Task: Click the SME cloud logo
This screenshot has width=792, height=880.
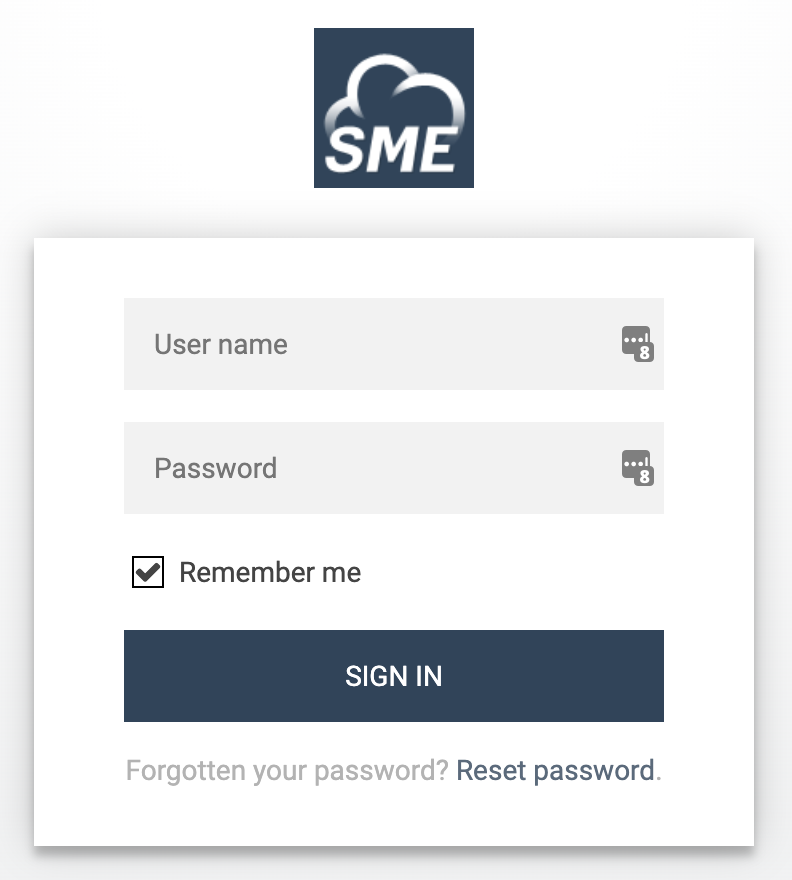Action: click(x=393, y=108)
